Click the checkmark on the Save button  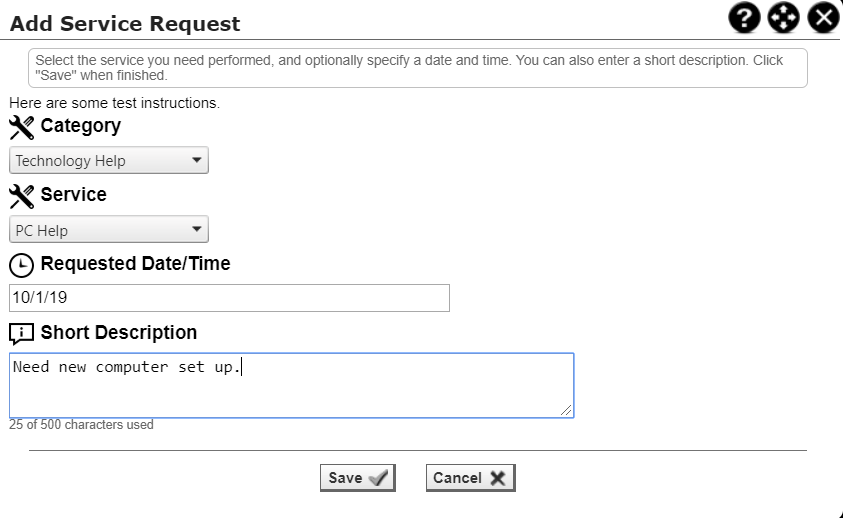click(x=379, y=478)
